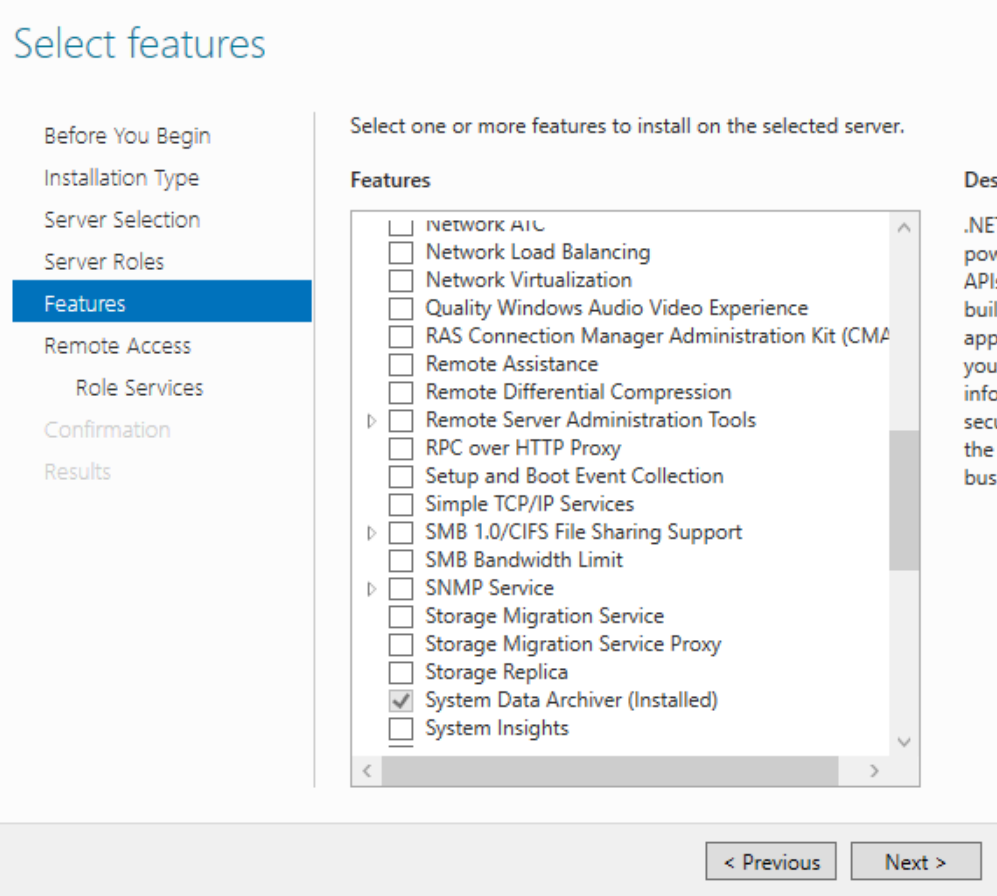This screenshot has height=896, width=997.
Task: Click the Previous button
Action: pos(771,862)
